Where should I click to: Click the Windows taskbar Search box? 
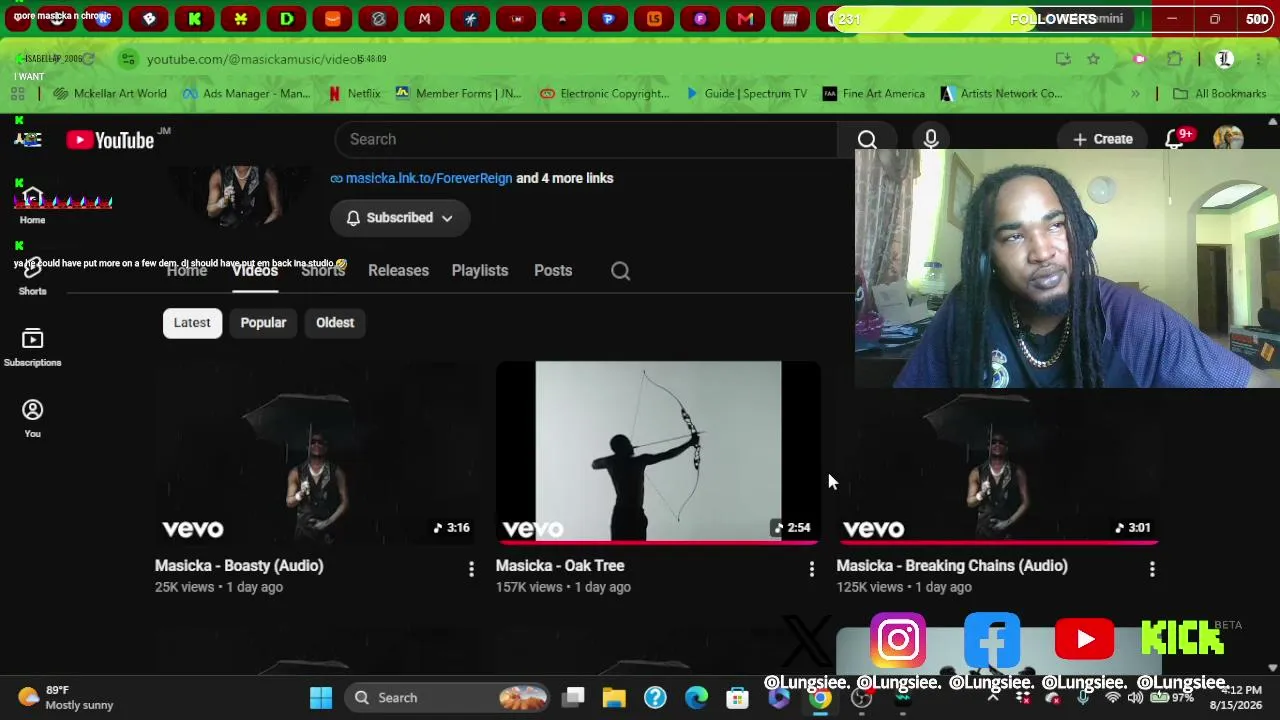(448, 698)
